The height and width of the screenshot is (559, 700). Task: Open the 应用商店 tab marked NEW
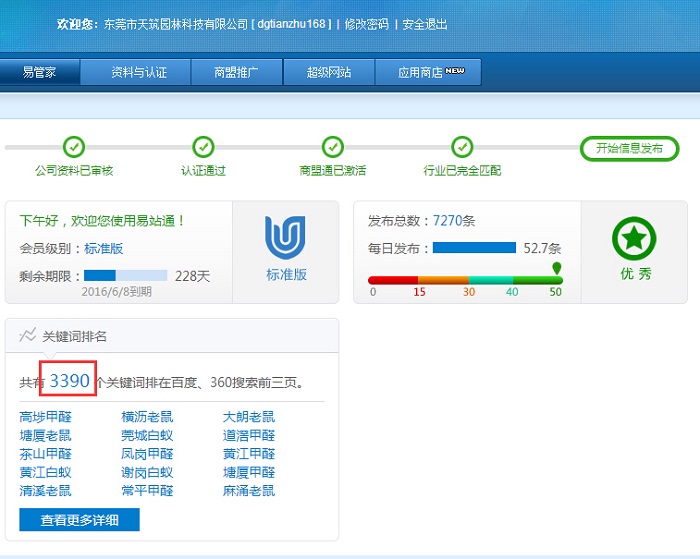click(x=430, y=72)
